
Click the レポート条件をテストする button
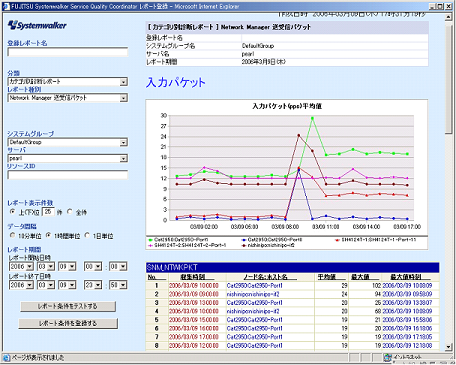[x=68, y=306]
